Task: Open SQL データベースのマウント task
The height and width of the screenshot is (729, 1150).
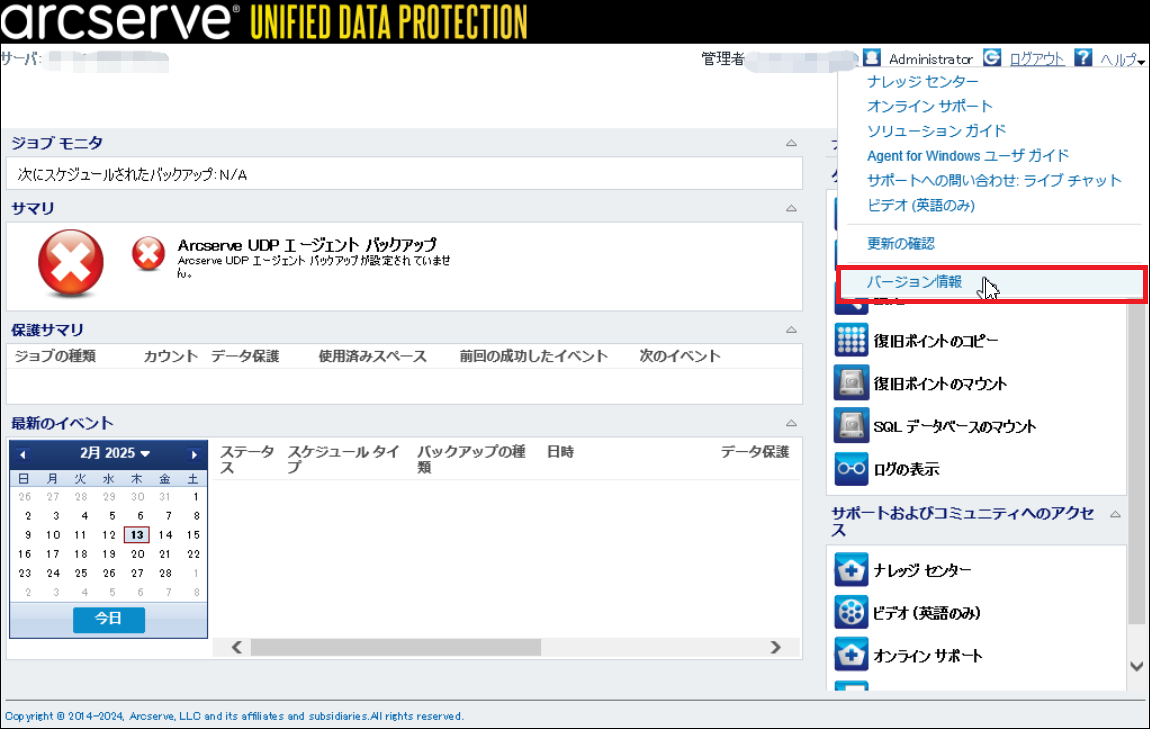Action: pos(954,426)
